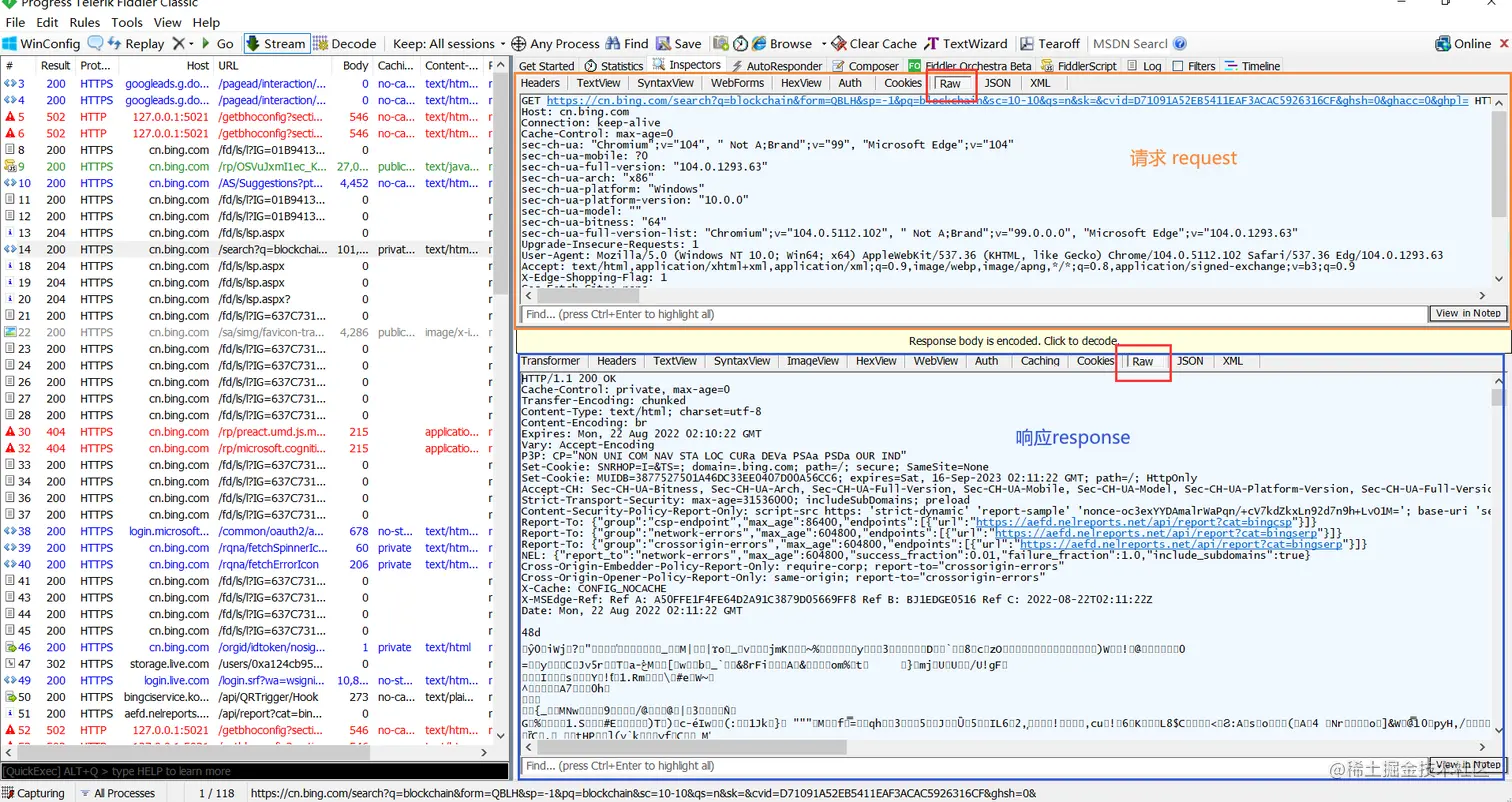The image size is (1512, 802).
Task: Click 'Response body is encoded. Click to decode.' bar
Action: [1013, 341]
